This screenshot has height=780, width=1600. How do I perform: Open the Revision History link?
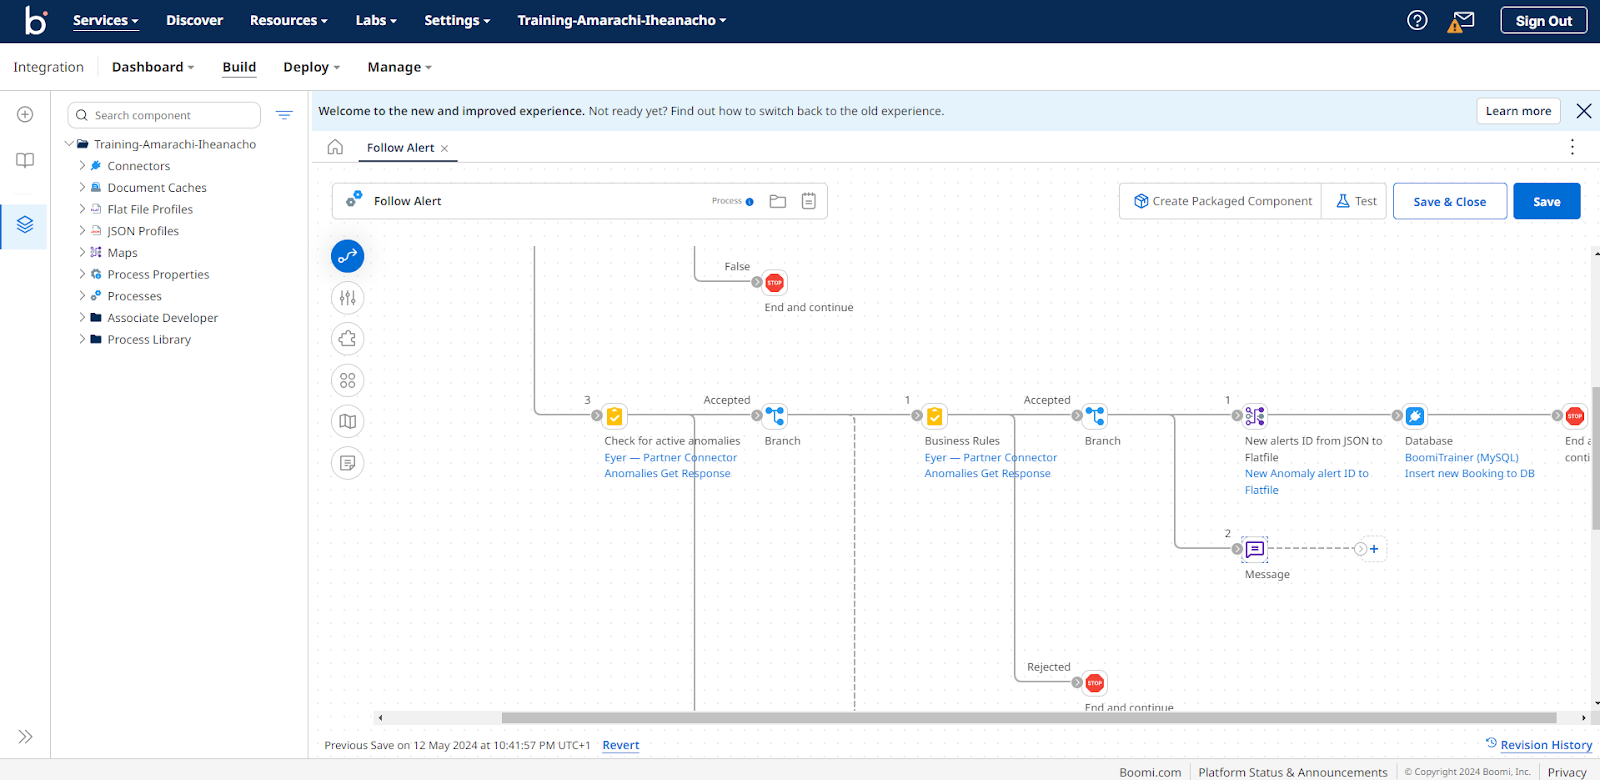(1546, 745)
